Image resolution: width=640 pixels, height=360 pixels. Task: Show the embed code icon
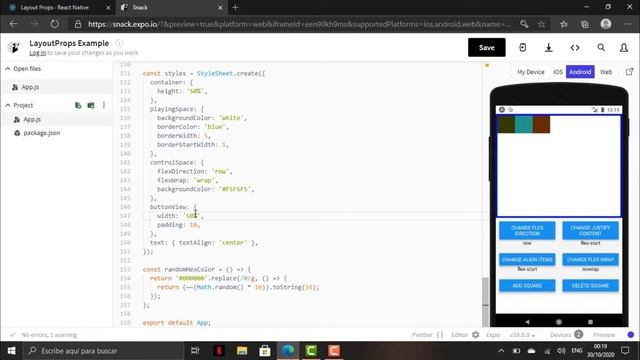click(575, 47)
